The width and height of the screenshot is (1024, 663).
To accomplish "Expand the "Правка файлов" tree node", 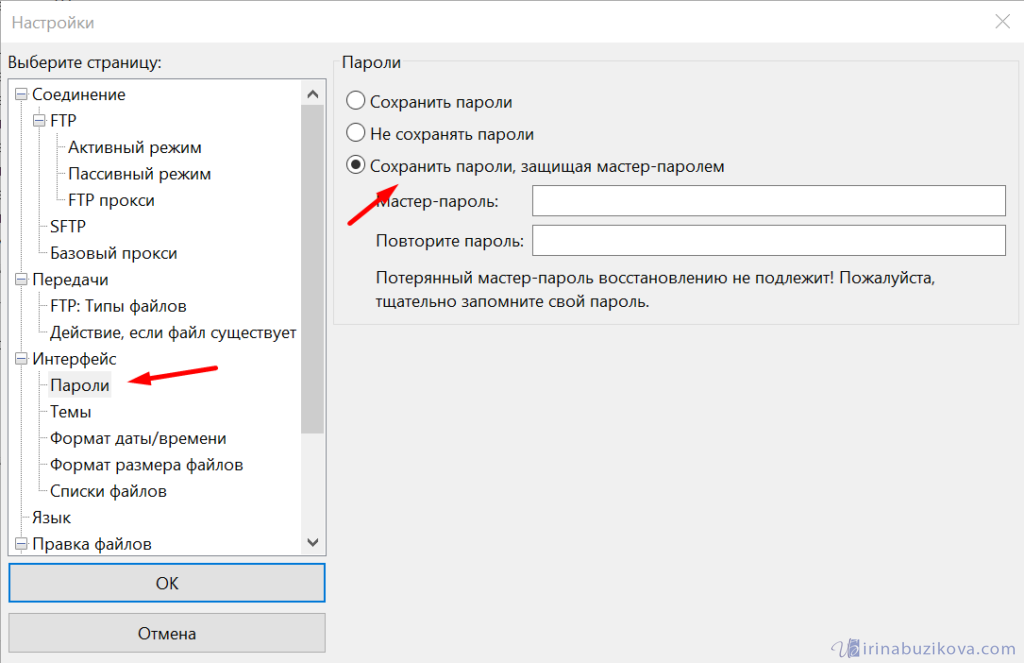I will [x=21, y=545].
